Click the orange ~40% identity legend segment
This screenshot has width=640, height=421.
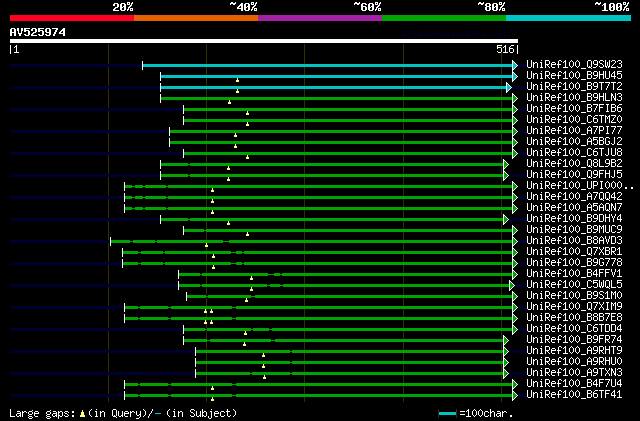point(196,18)
